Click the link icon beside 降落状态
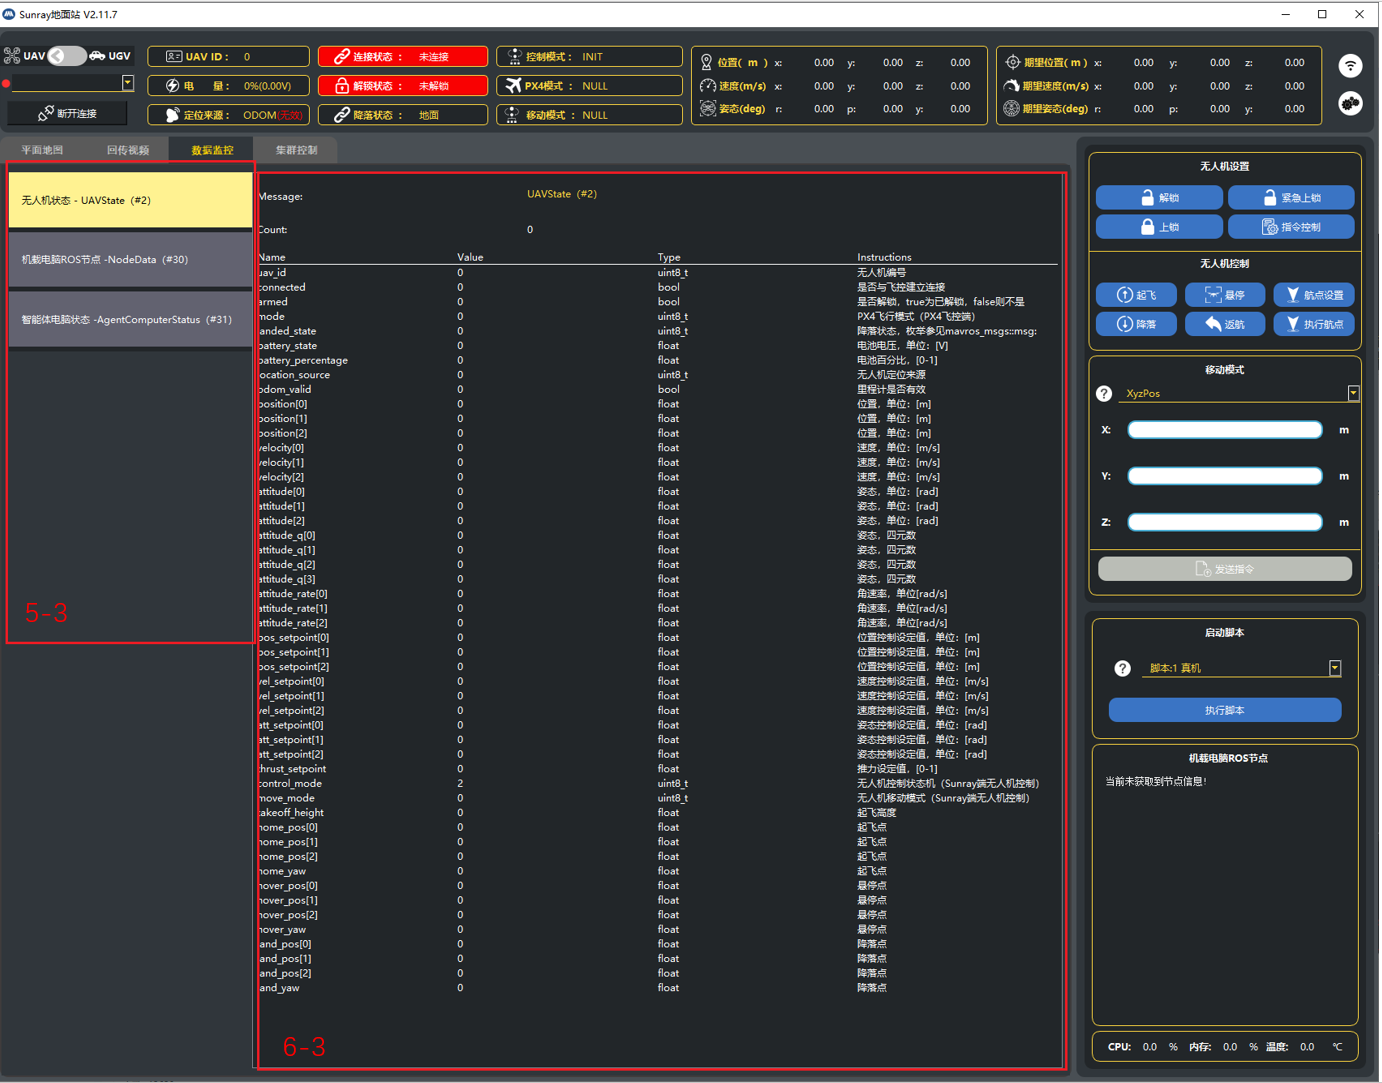Screen dimensions: 1382x1083 pyautogui.click(x=342, y=115)
